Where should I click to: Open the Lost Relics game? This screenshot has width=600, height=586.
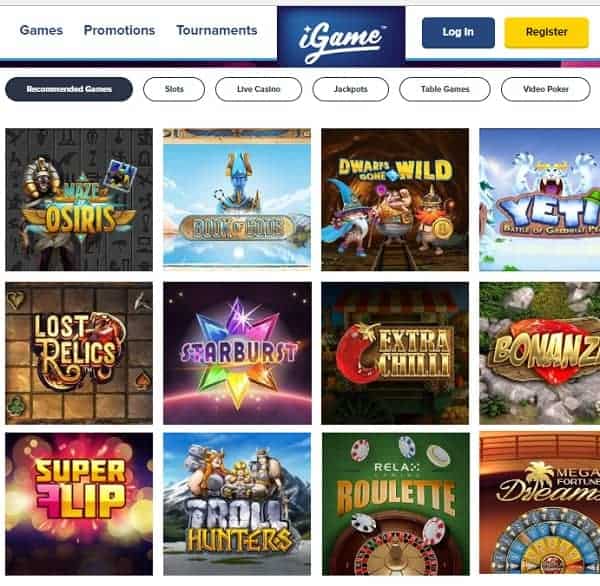[79, 353]
